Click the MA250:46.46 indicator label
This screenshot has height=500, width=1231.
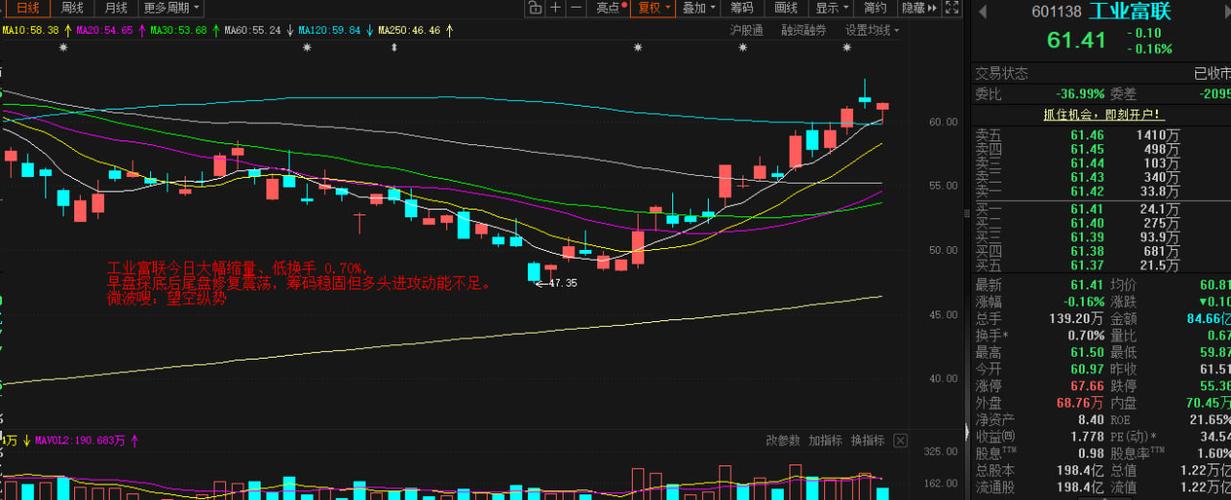(x=410, y=31)
